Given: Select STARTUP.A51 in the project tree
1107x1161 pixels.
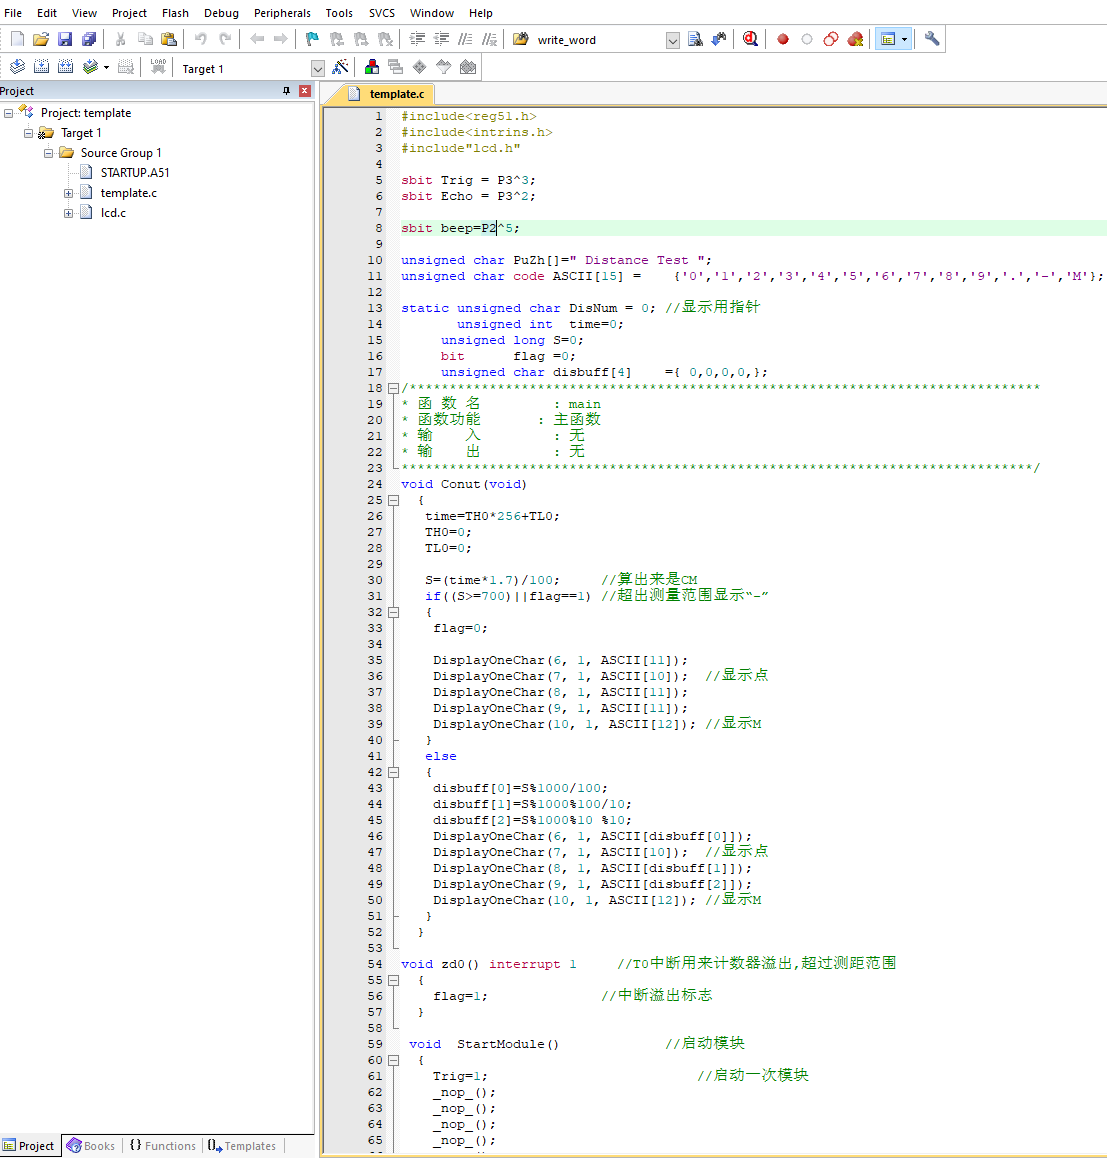Looking at the screenshot, I should click(134, 173).
